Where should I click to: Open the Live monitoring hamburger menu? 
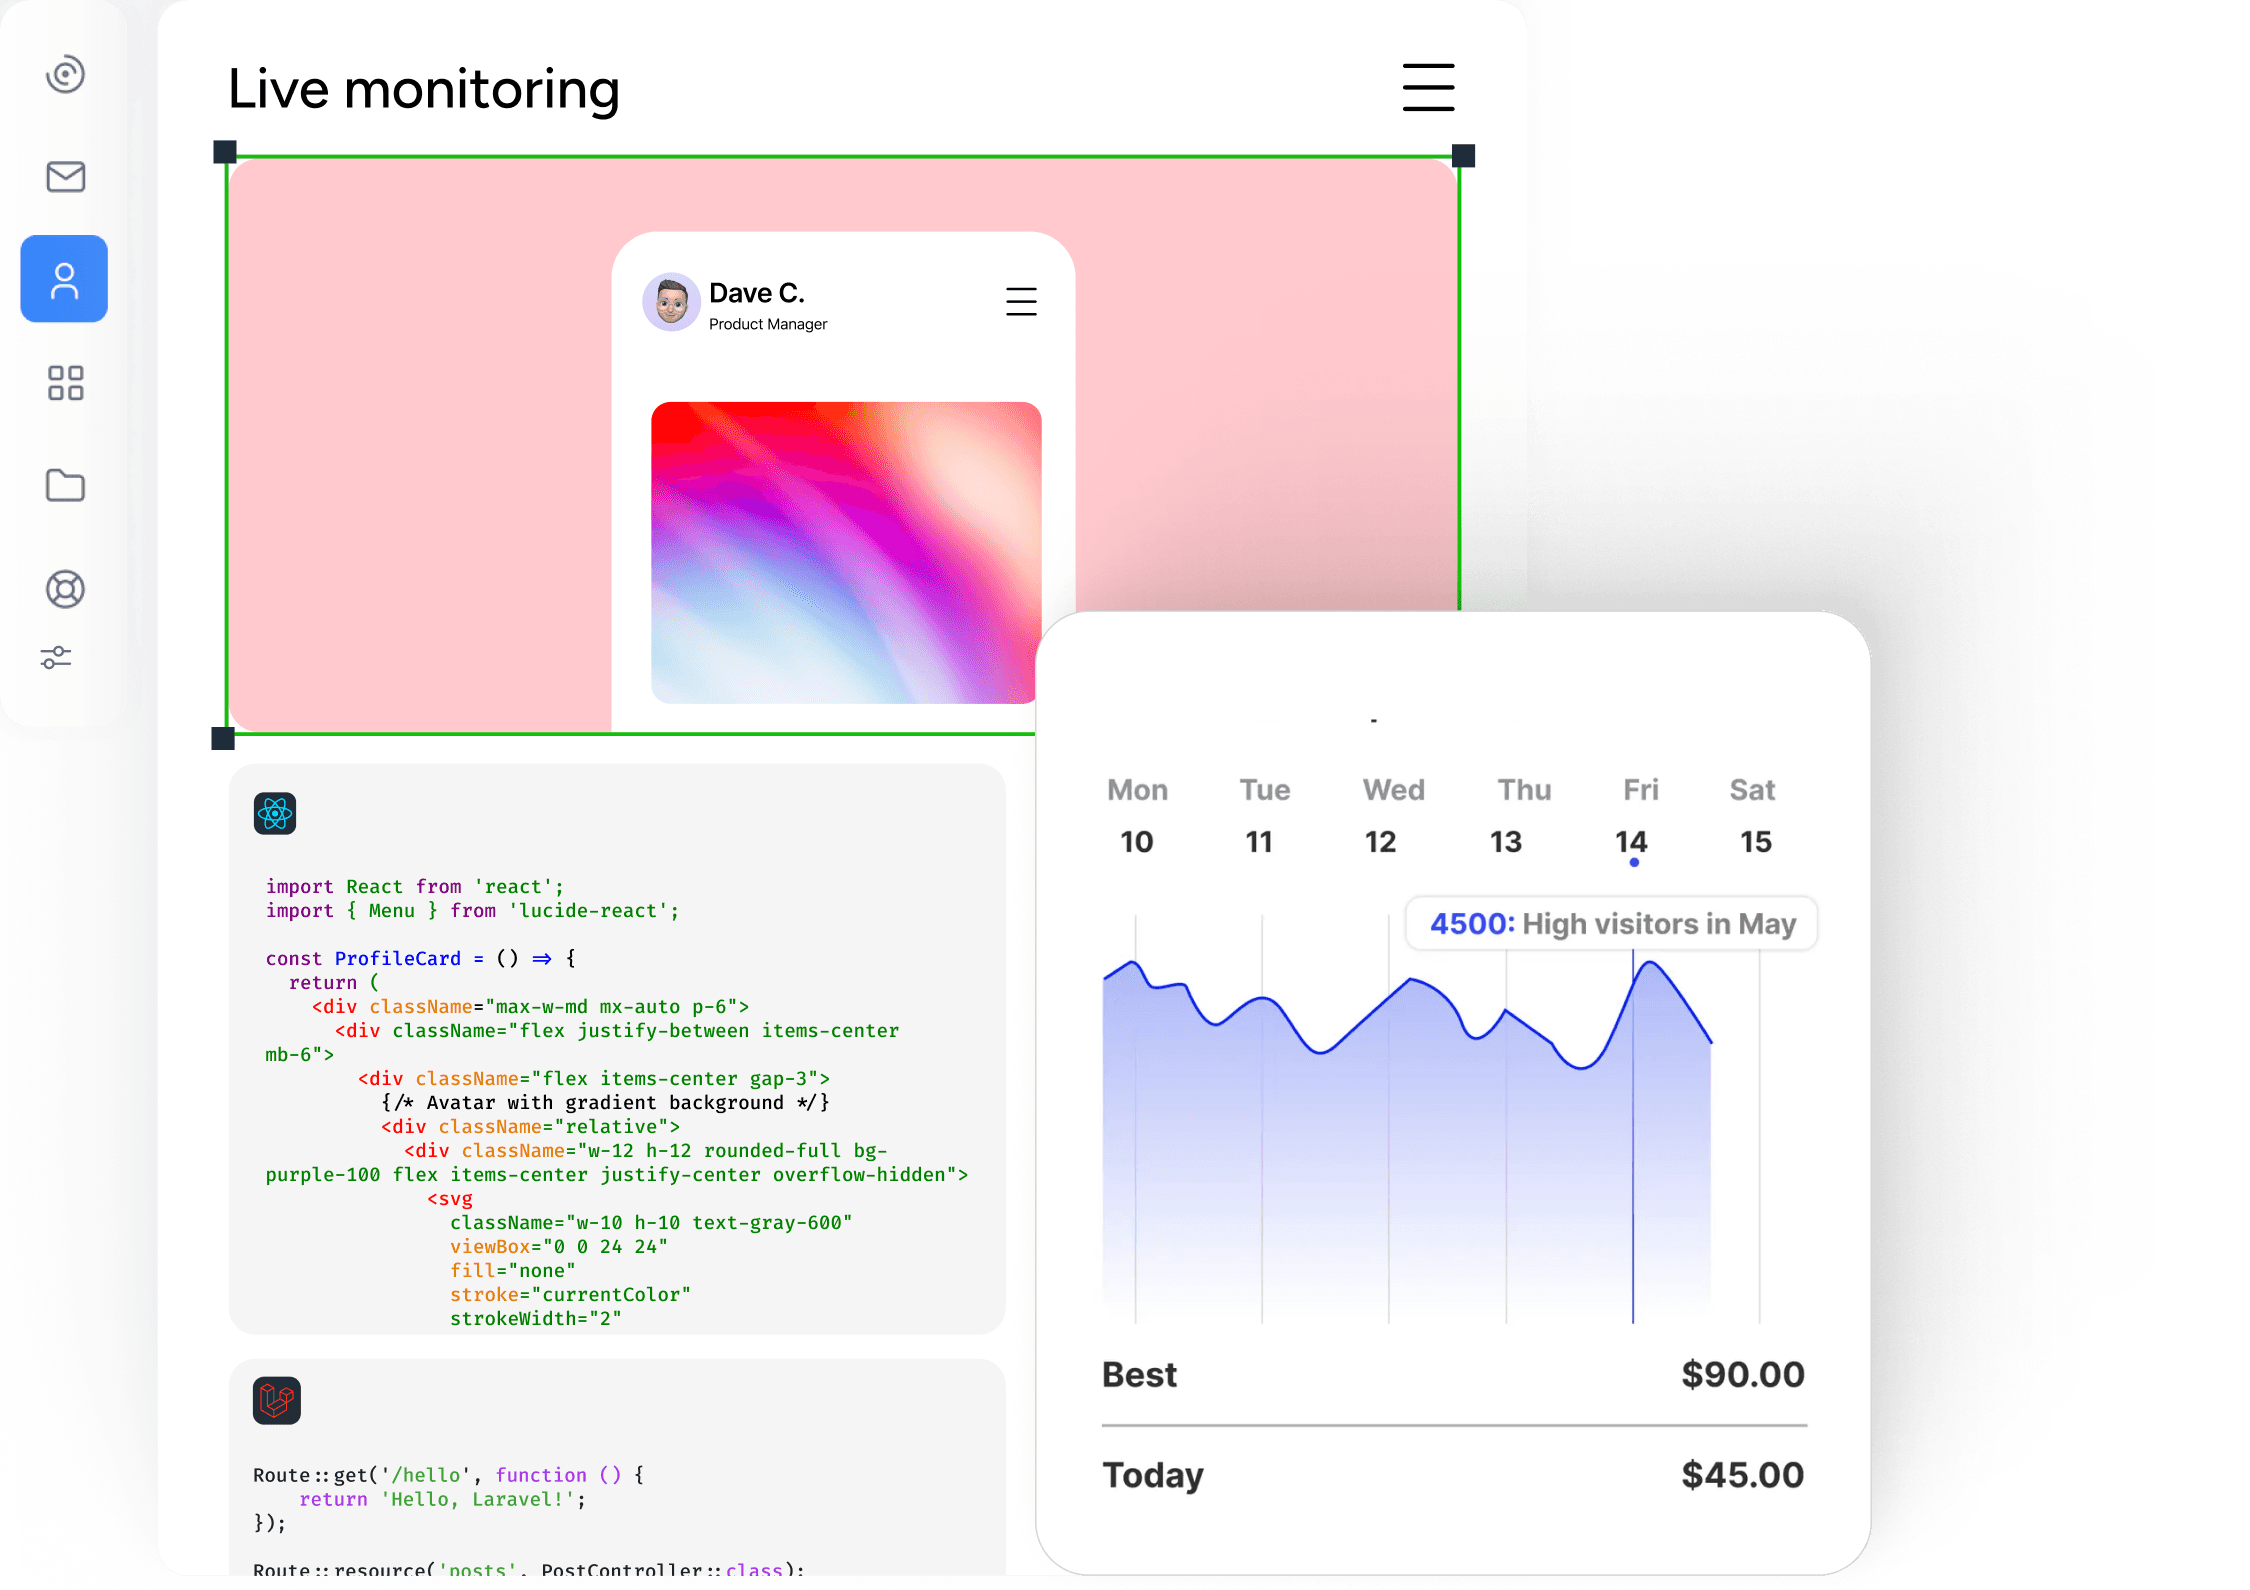tap(1428, 87)
